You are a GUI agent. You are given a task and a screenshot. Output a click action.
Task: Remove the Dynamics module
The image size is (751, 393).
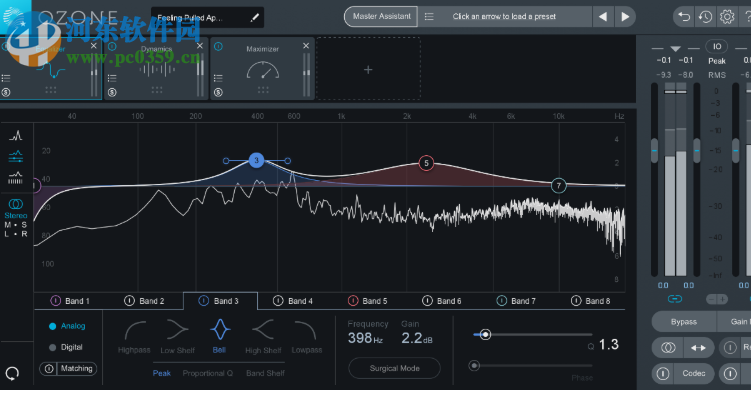[200, 46]
